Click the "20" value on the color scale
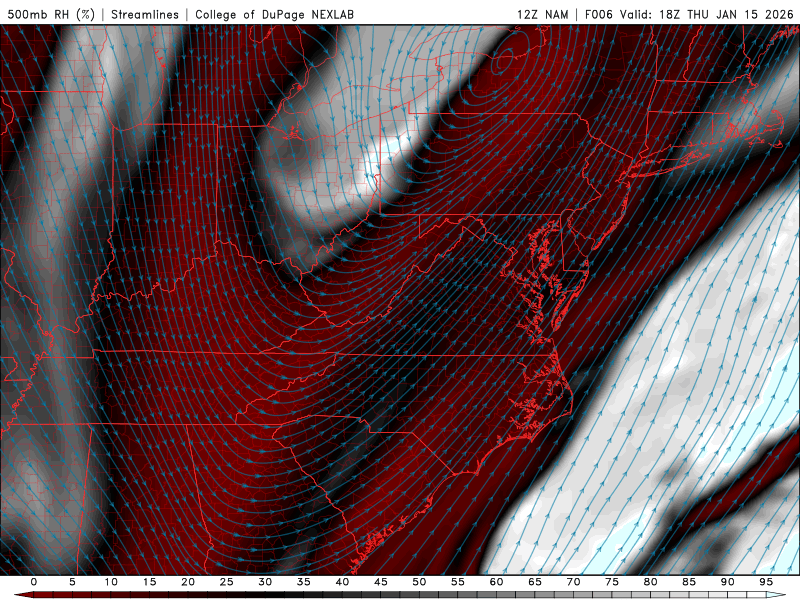 [x=188, y=582]
